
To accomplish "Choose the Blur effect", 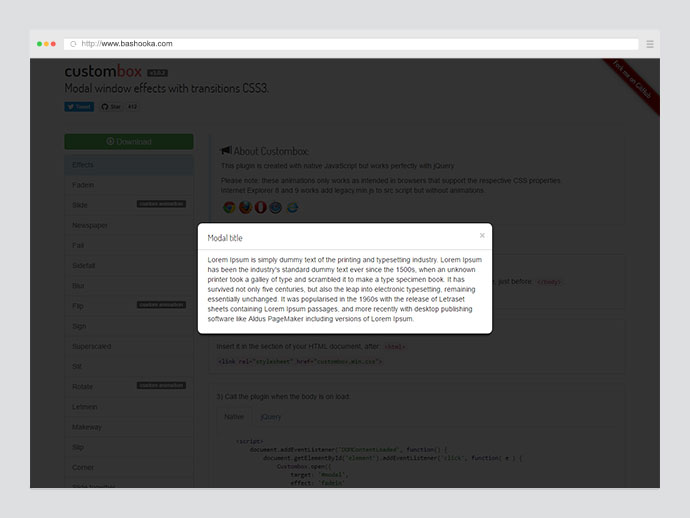I will coord(129,286).
